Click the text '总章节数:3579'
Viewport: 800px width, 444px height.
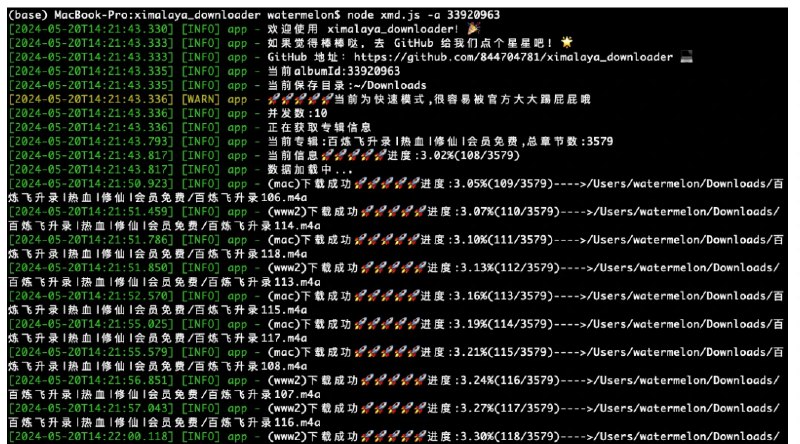click(569, 141)
